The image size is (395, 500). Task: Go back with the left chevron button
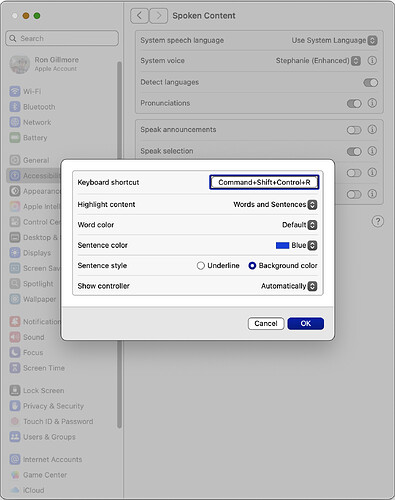tap(139, 16)
